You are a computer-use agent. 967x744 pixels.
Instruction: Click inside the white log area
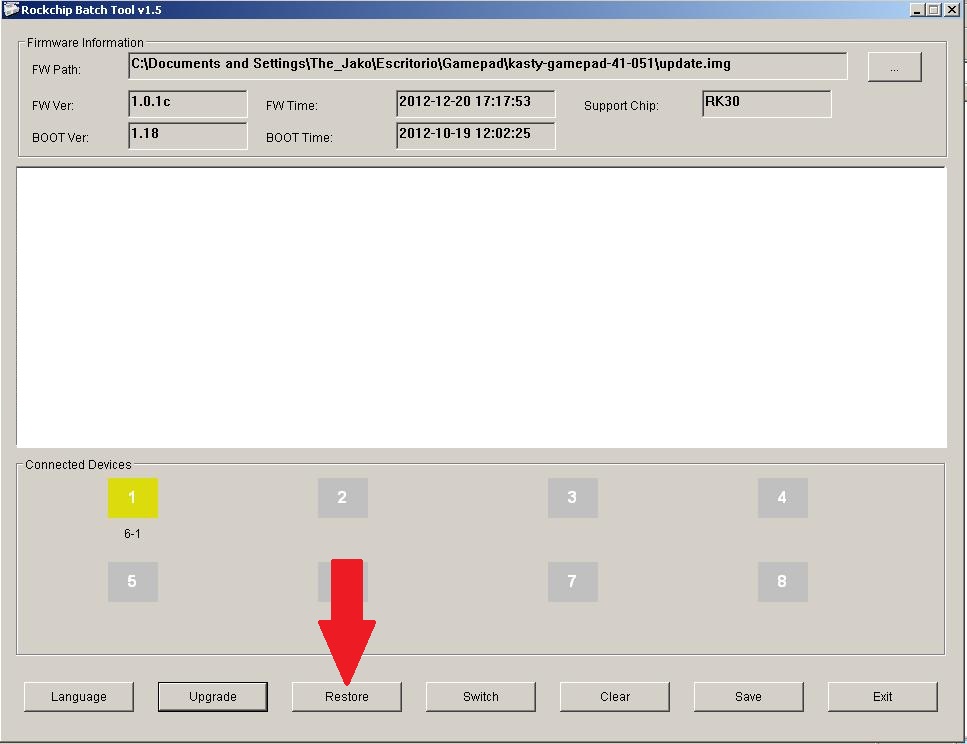tap(481, 307)
